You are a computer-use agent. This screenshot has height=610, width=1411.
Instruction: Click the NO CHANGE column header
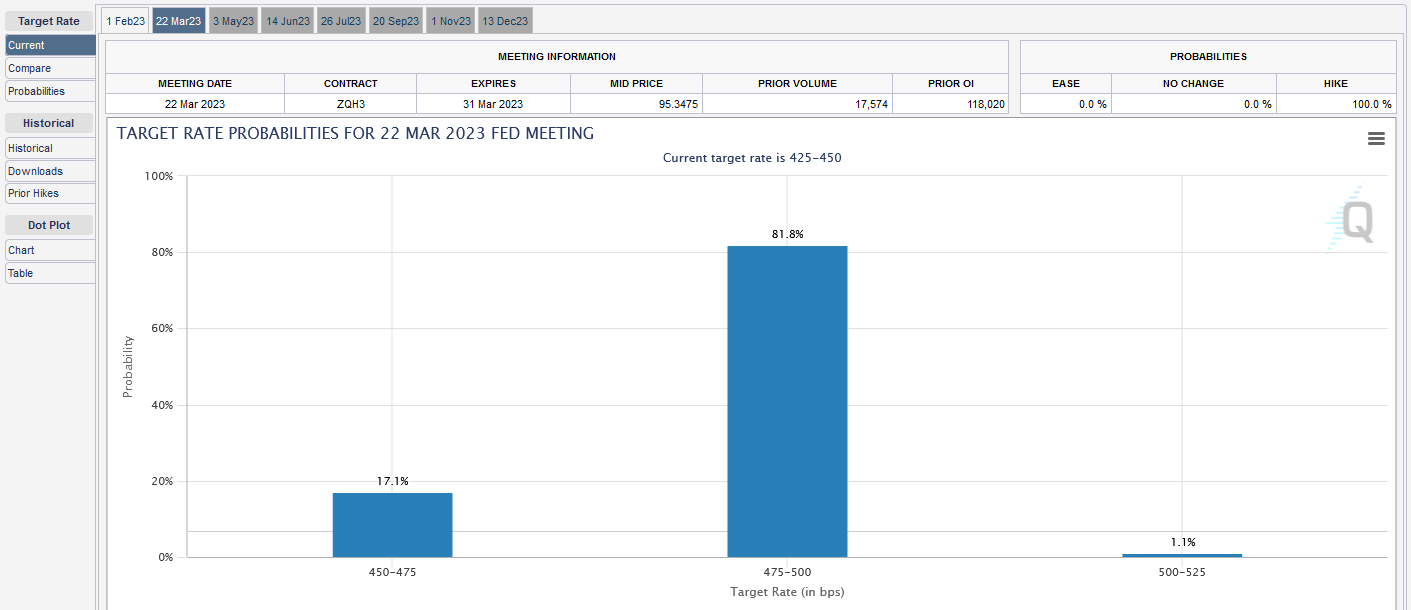[1193, 84]
